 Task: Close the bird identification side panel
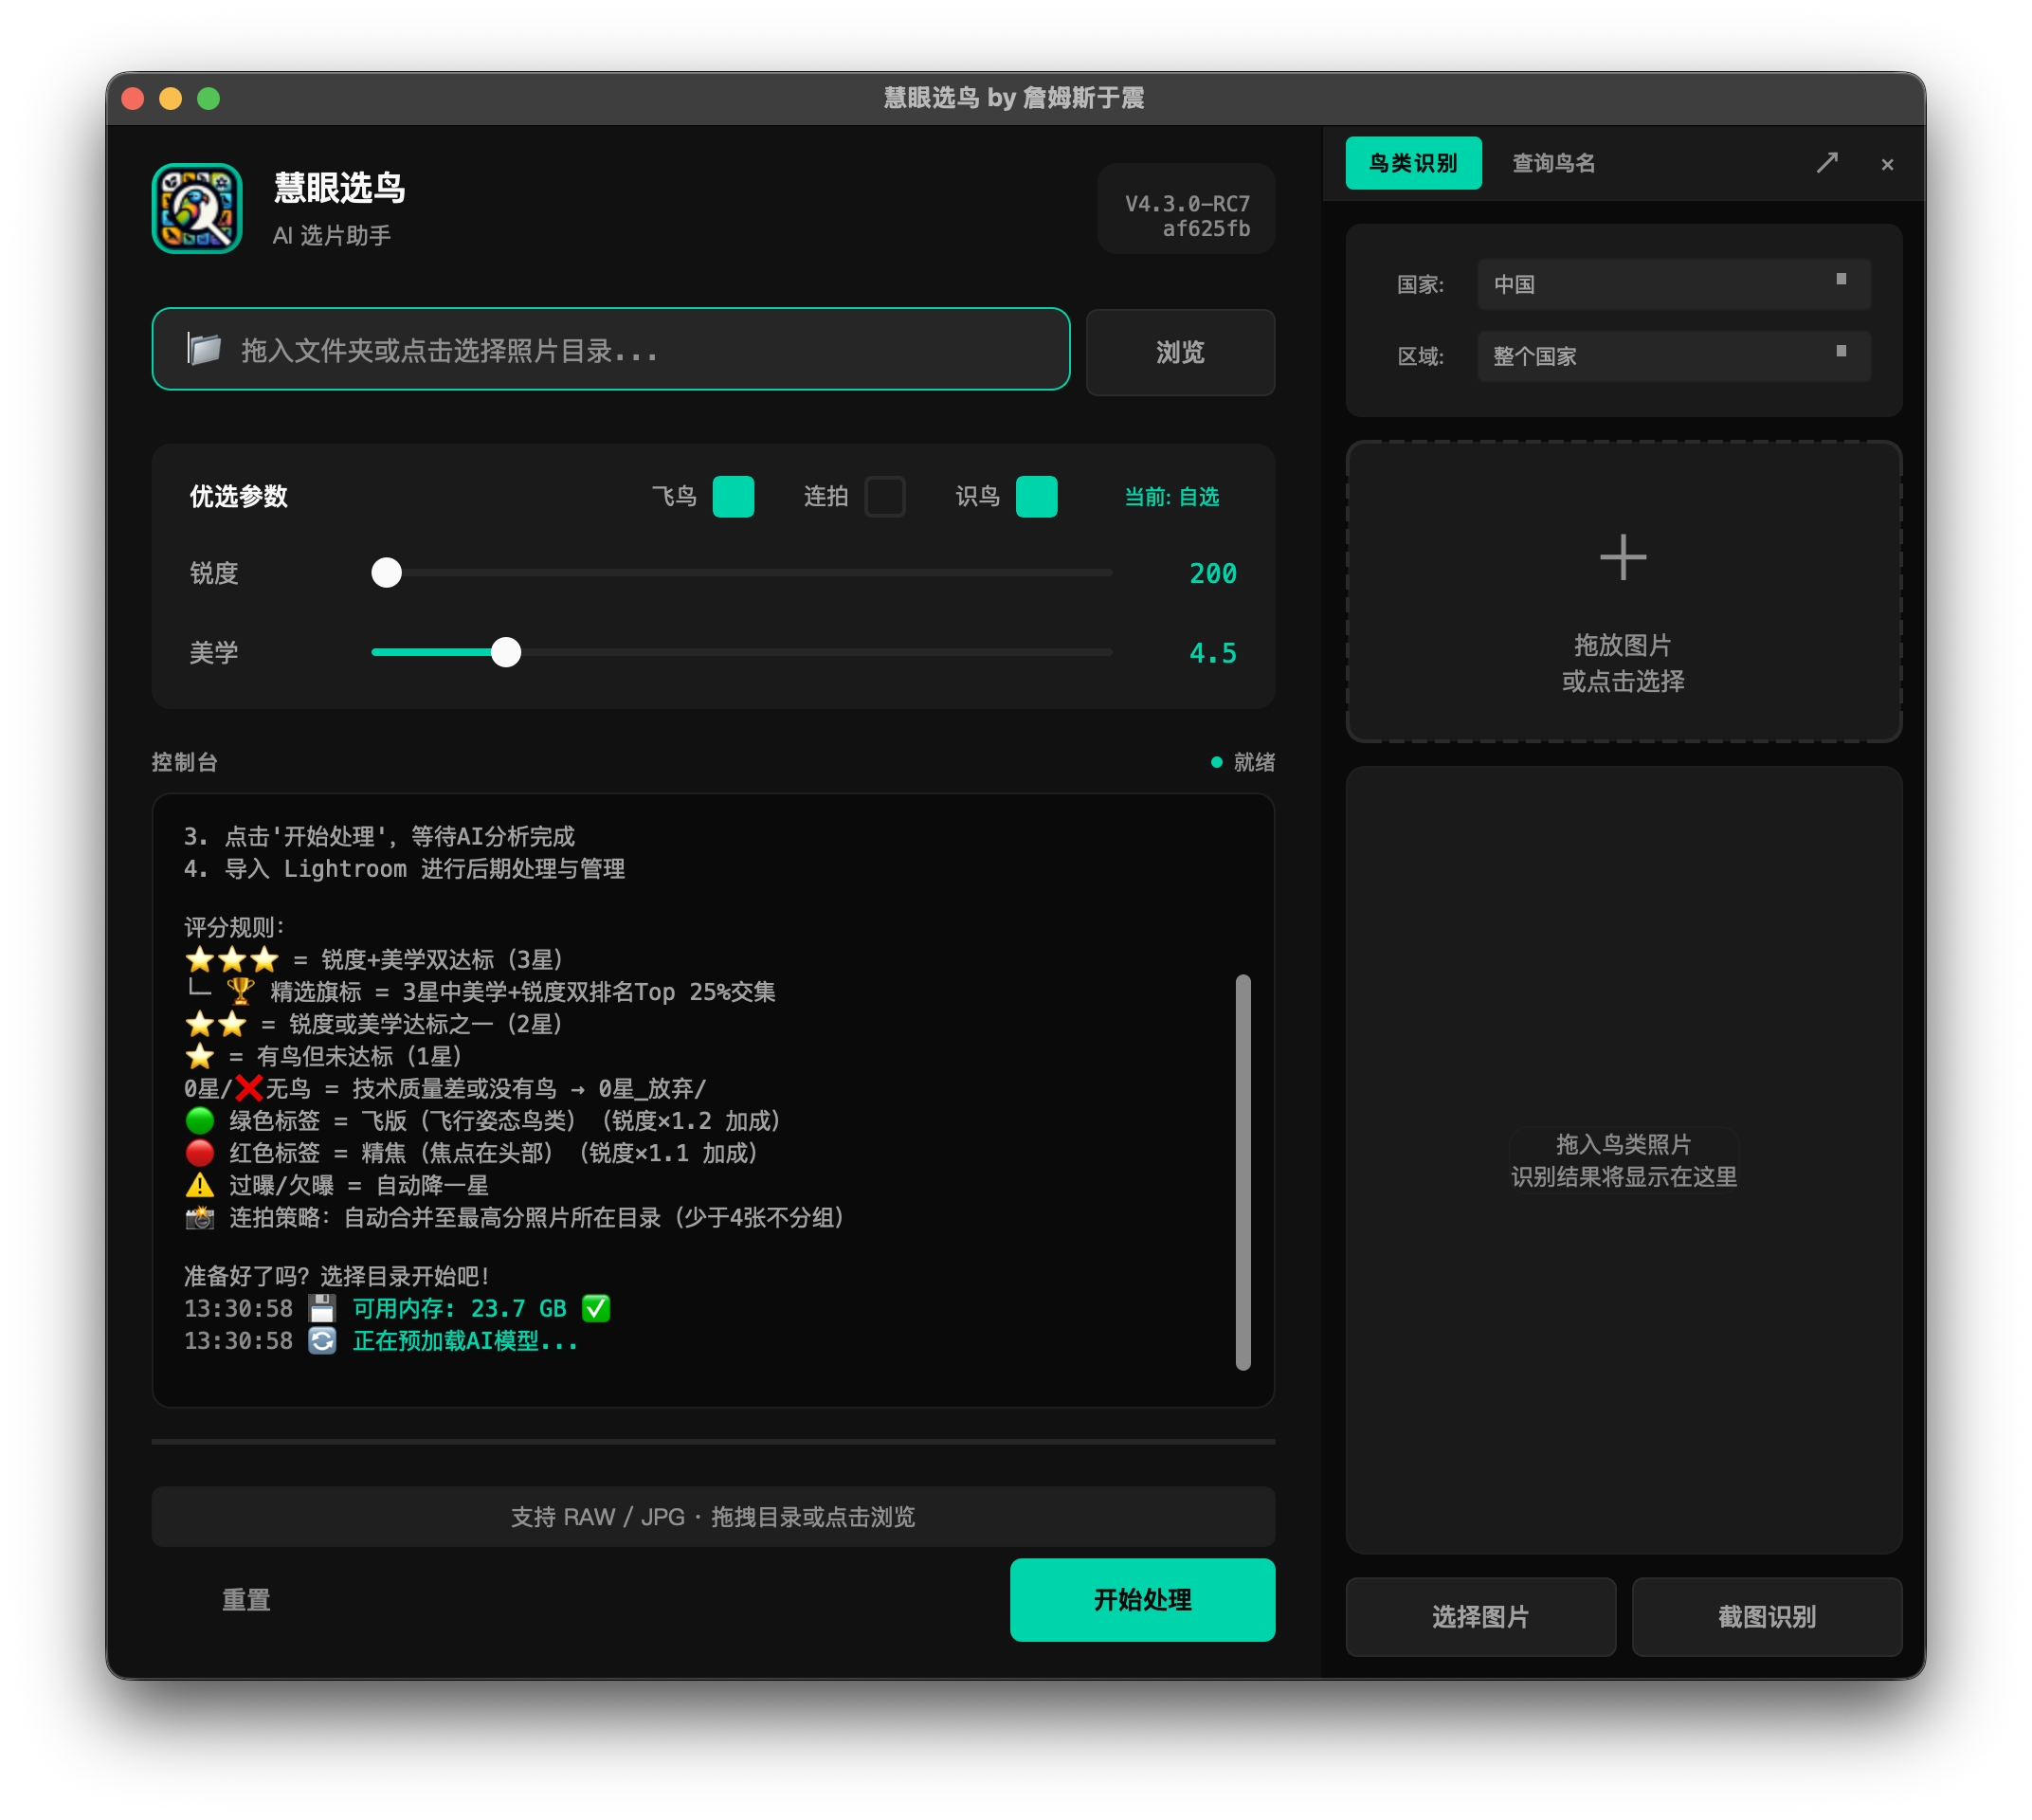[x=1887, y=164]
